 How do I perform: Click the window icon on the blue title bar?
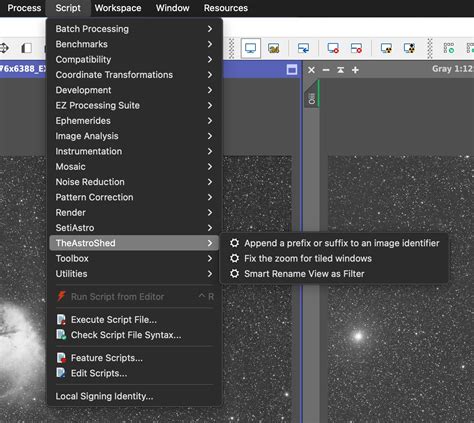(x=292, y=70)
